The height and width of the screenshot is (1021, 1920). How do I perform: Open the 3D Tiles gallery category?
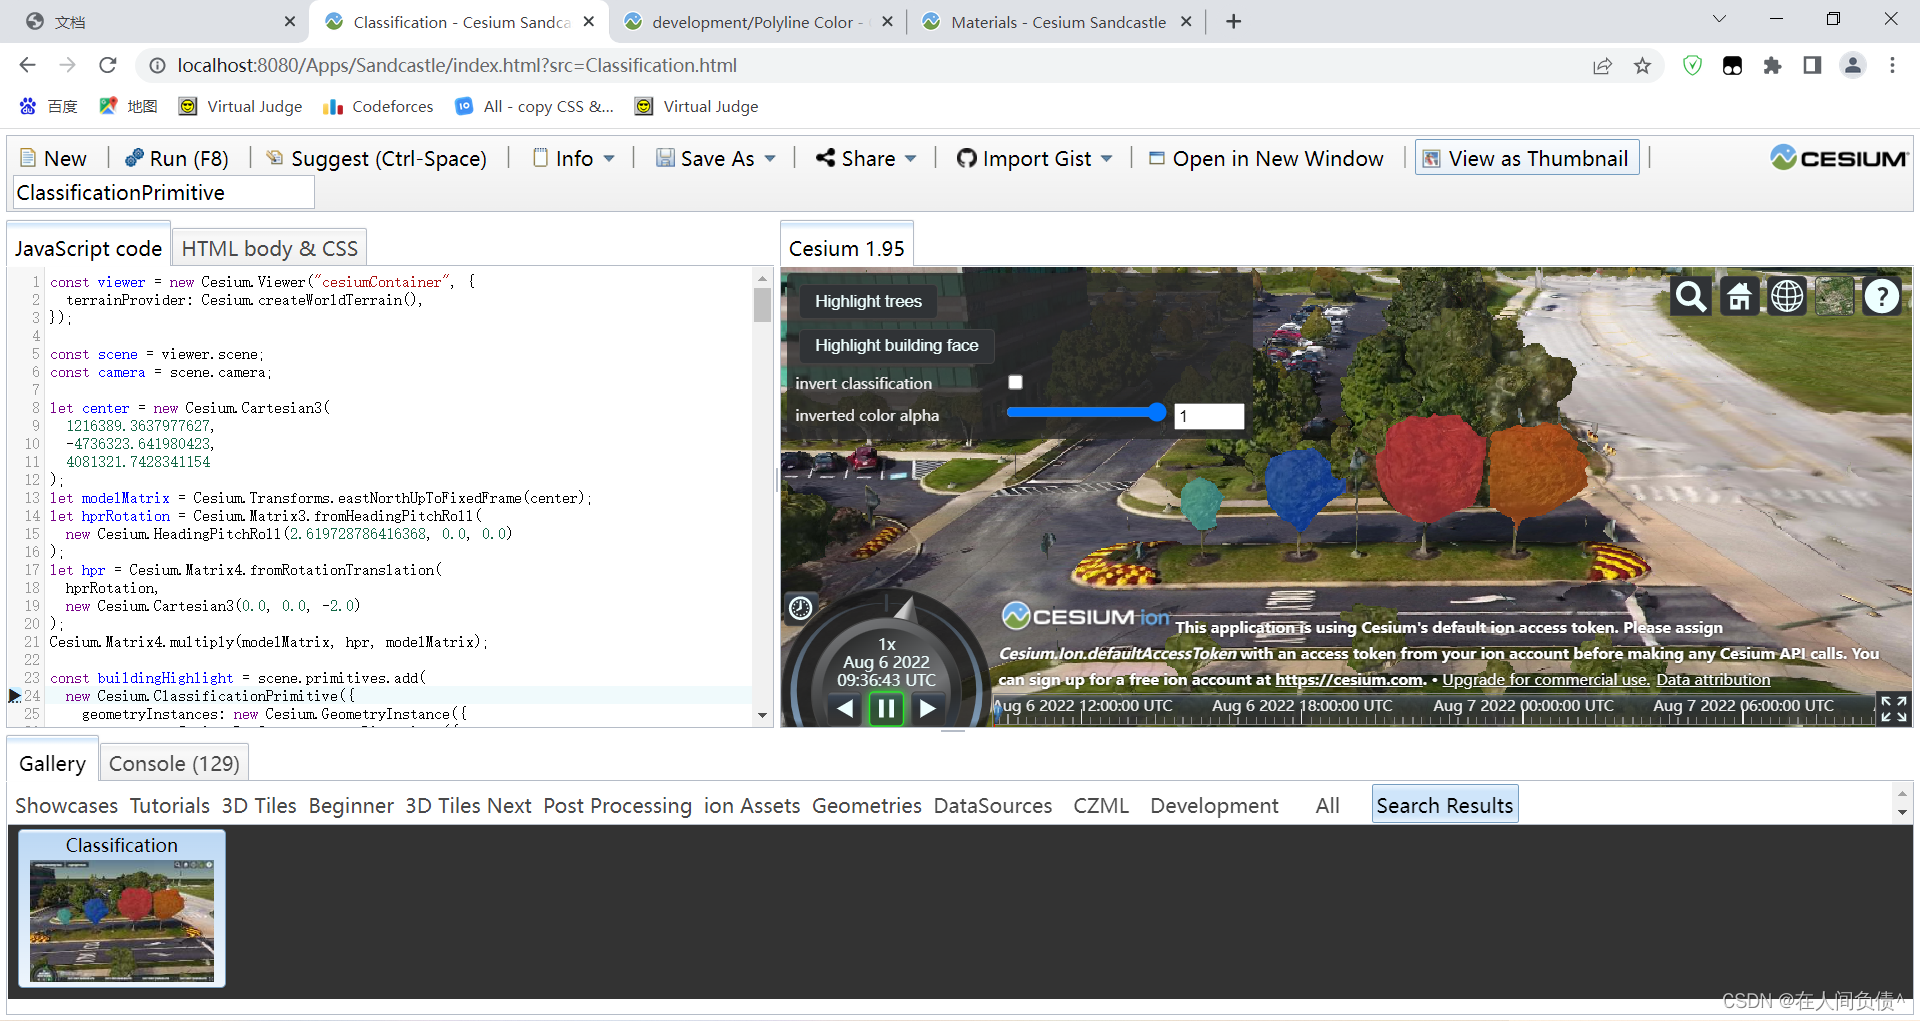click(259, 805)
